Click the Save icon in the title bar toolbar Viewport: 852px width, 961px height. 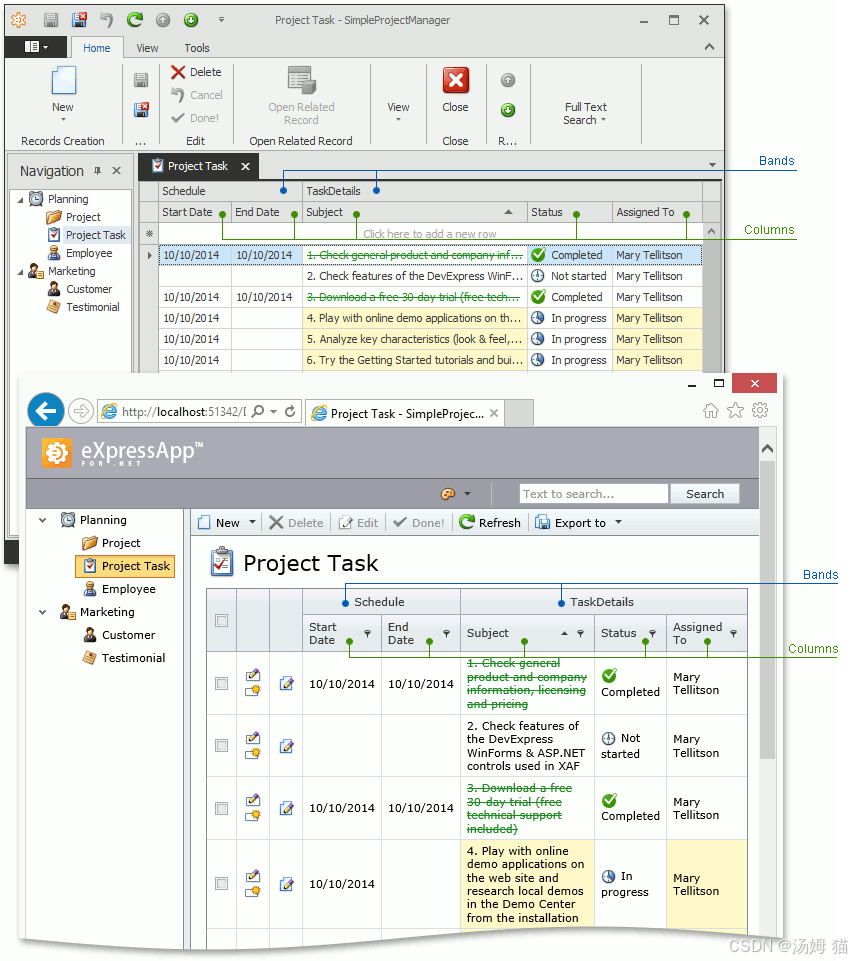pos(51,20)
